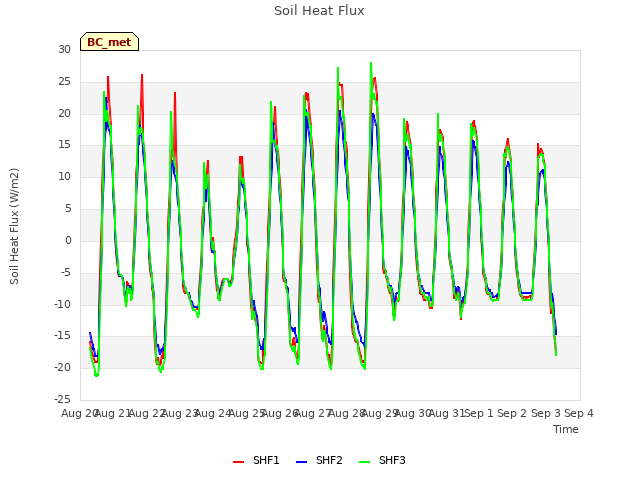Click the 30 y-axis tick label

(64, 49)
